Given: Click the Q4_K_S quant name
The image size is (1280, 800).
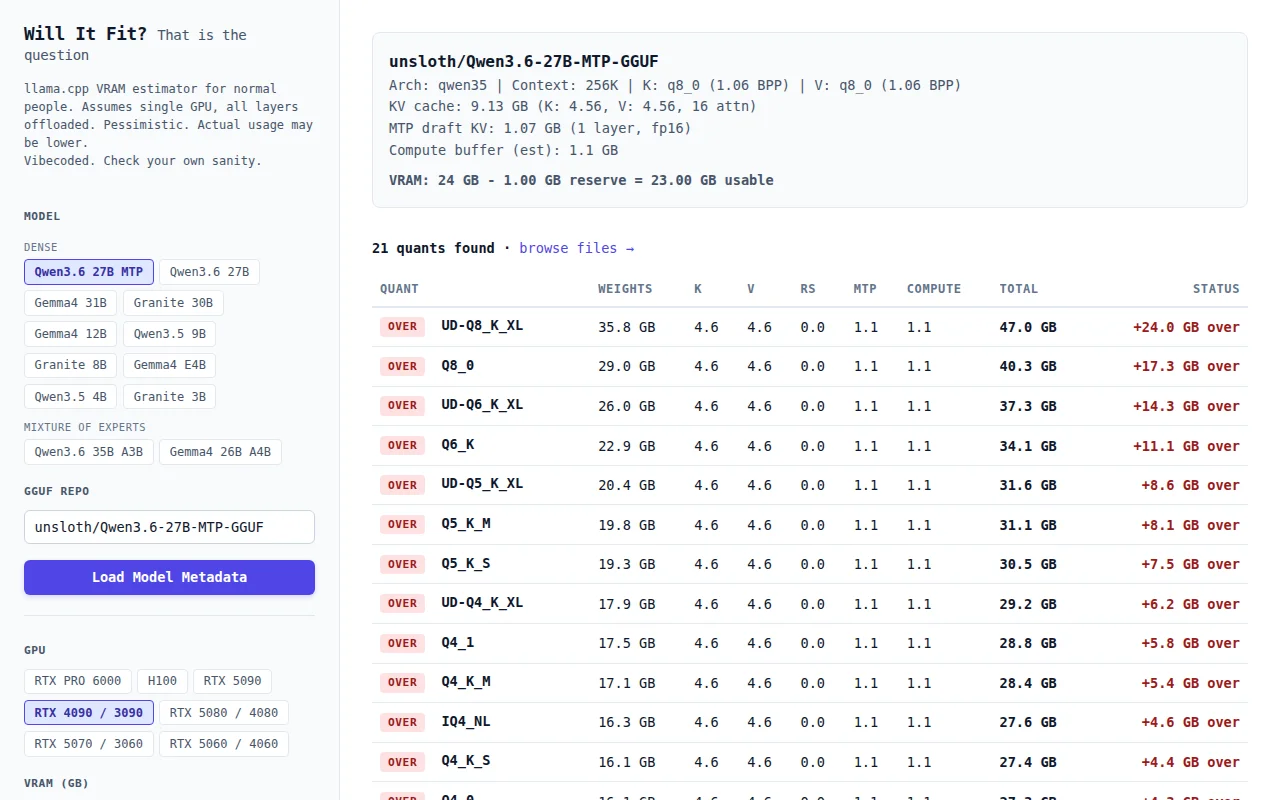Looking at the screenshot, I should (x=466, y=761).
